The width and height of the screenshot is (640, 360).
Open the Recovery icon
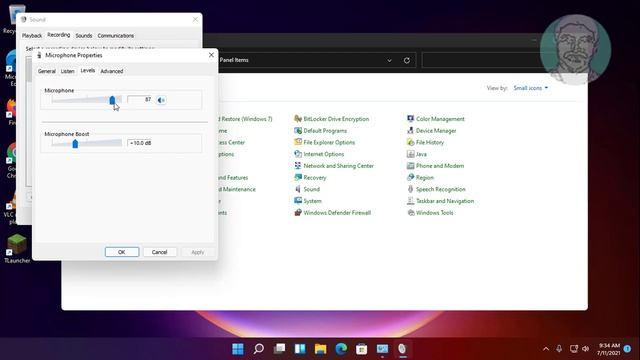coord(298,178)
